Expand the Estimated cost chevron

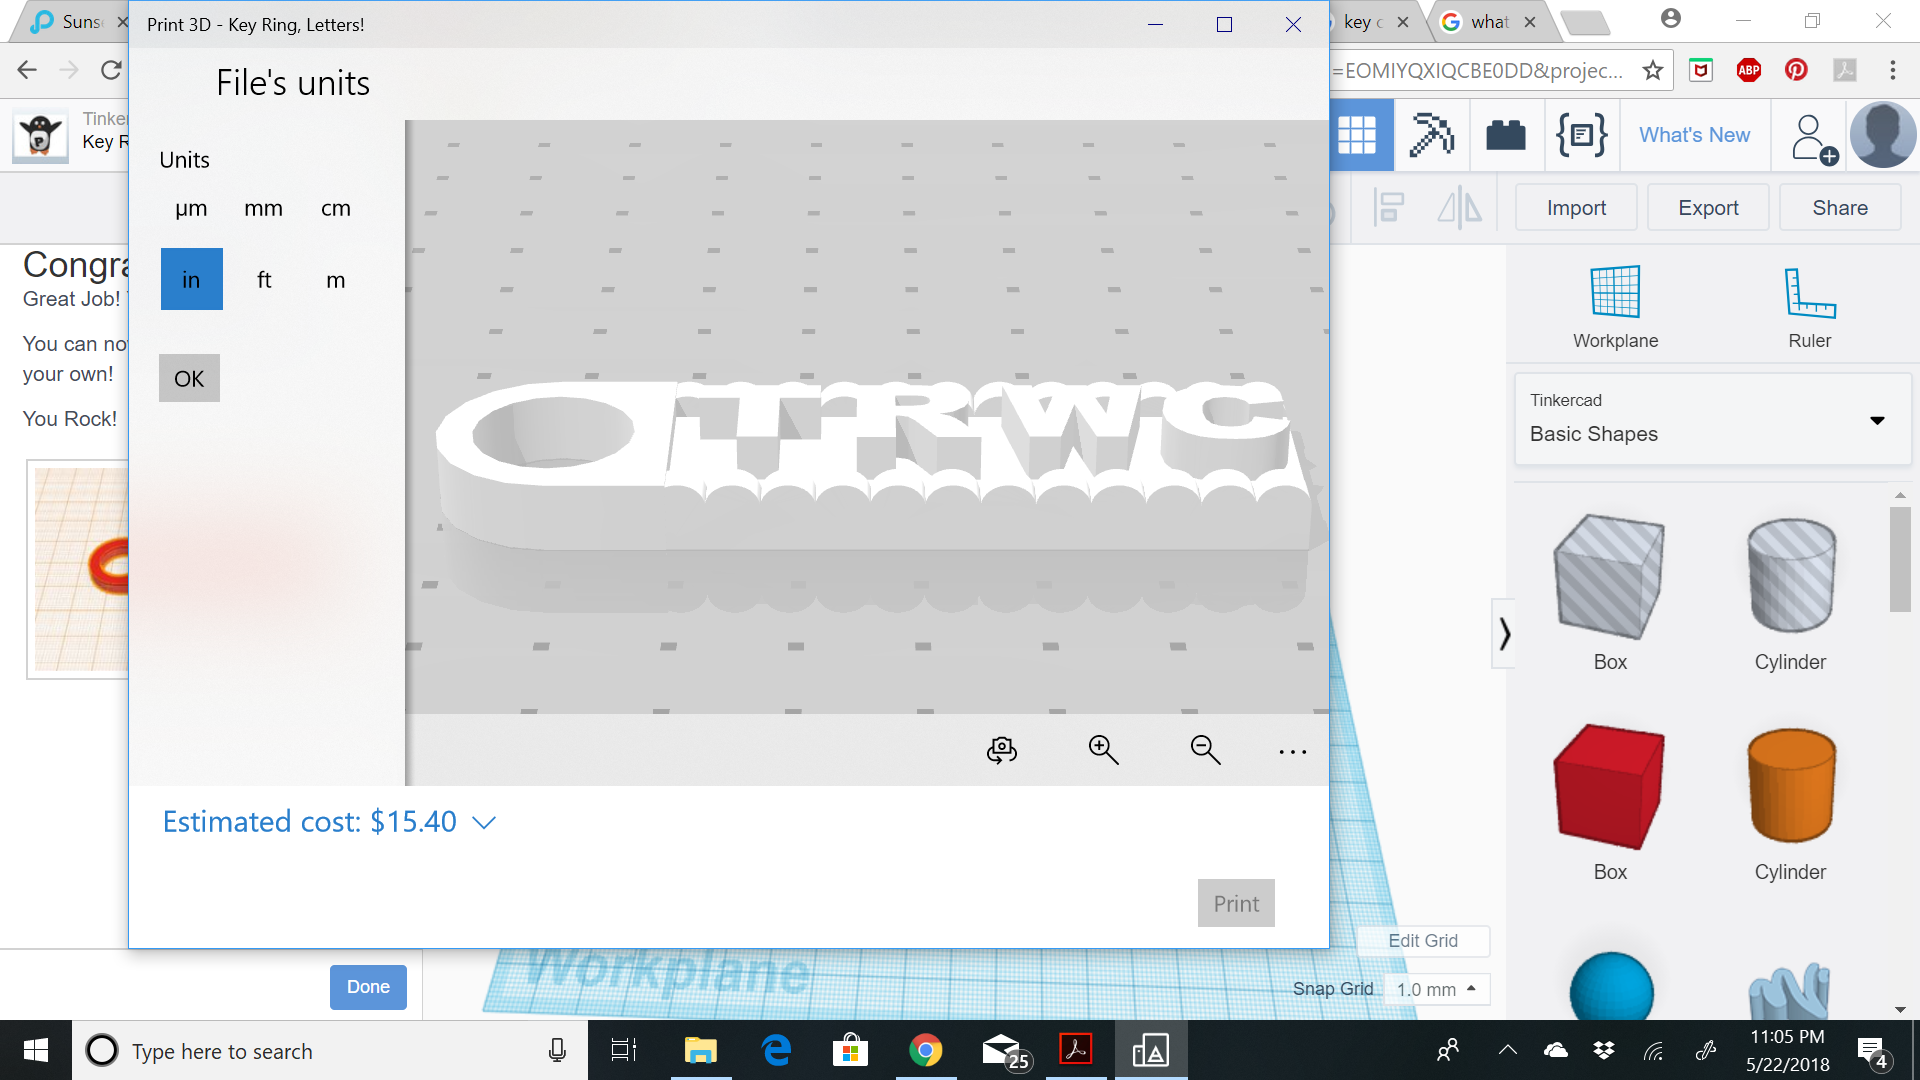coord(484,822)
